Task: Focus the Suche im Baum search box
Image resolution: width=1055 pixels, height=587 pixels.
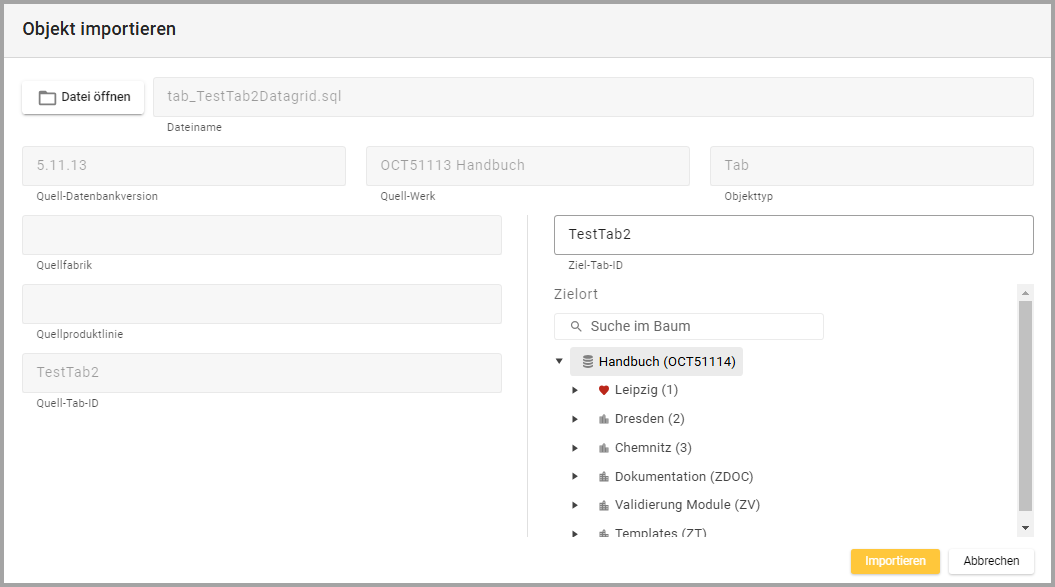Action: (700, 327)
